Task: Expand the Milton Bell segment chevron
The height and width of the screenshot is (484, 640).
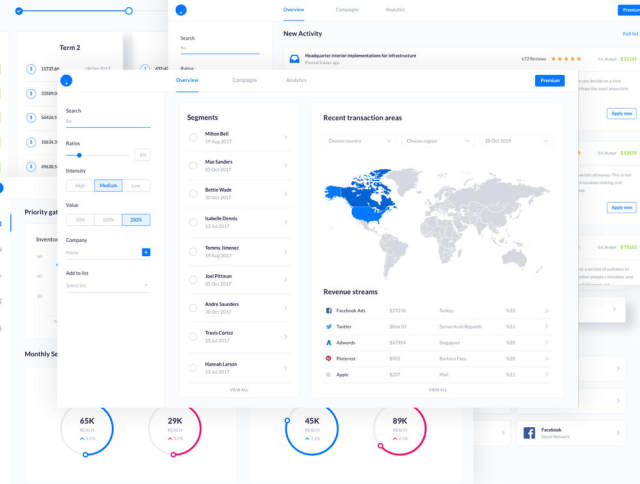Action: [285, 138]
